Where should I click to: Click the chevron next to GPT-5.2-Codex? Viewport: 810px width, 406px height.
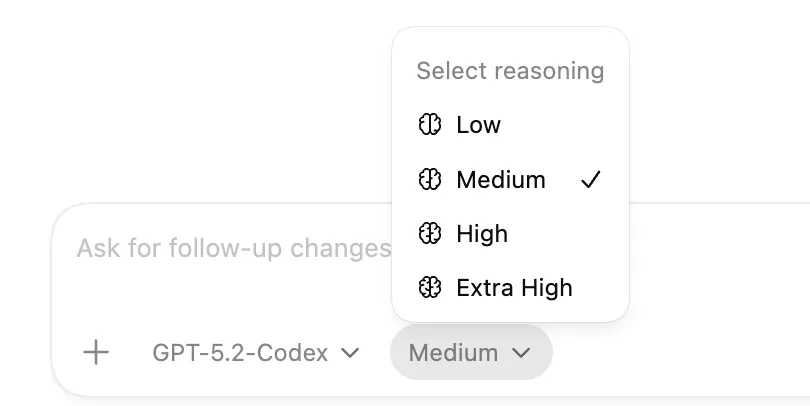coord(350,353)
